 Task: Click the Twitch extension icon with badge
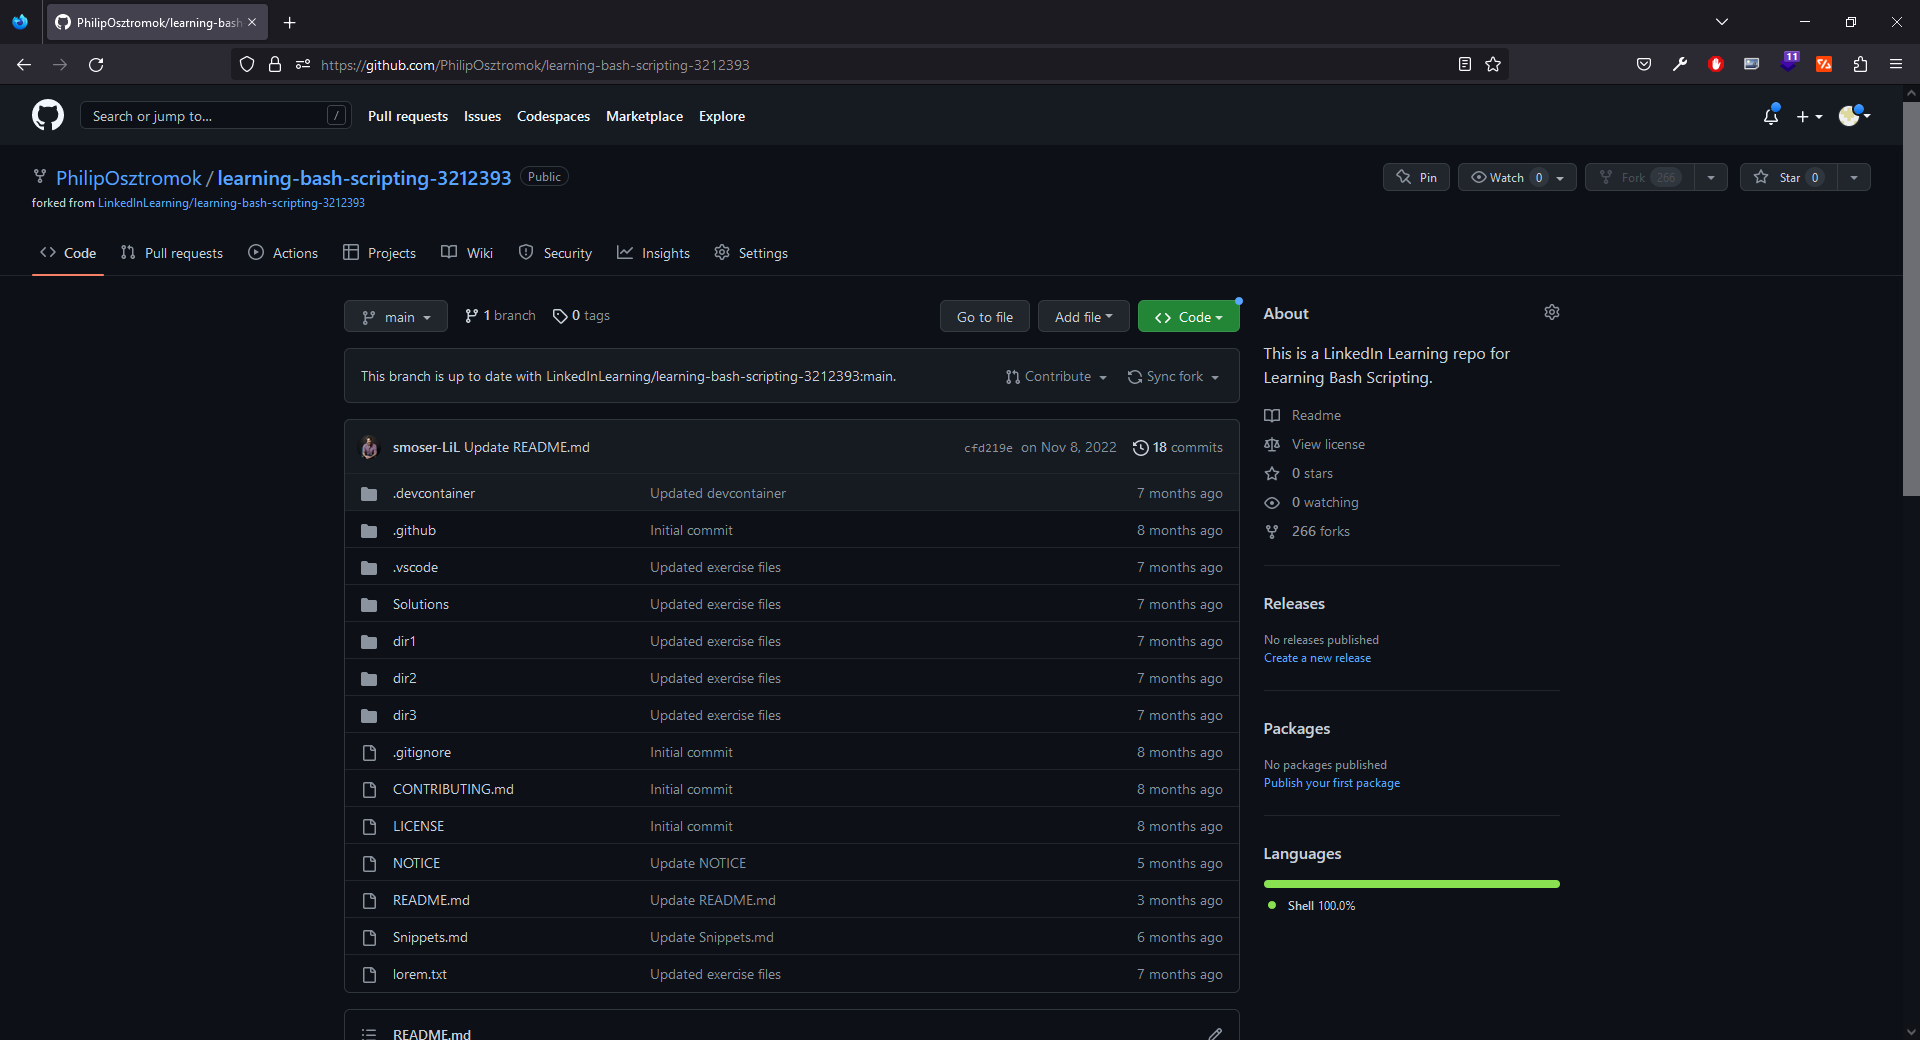[x=1789, y=63]
